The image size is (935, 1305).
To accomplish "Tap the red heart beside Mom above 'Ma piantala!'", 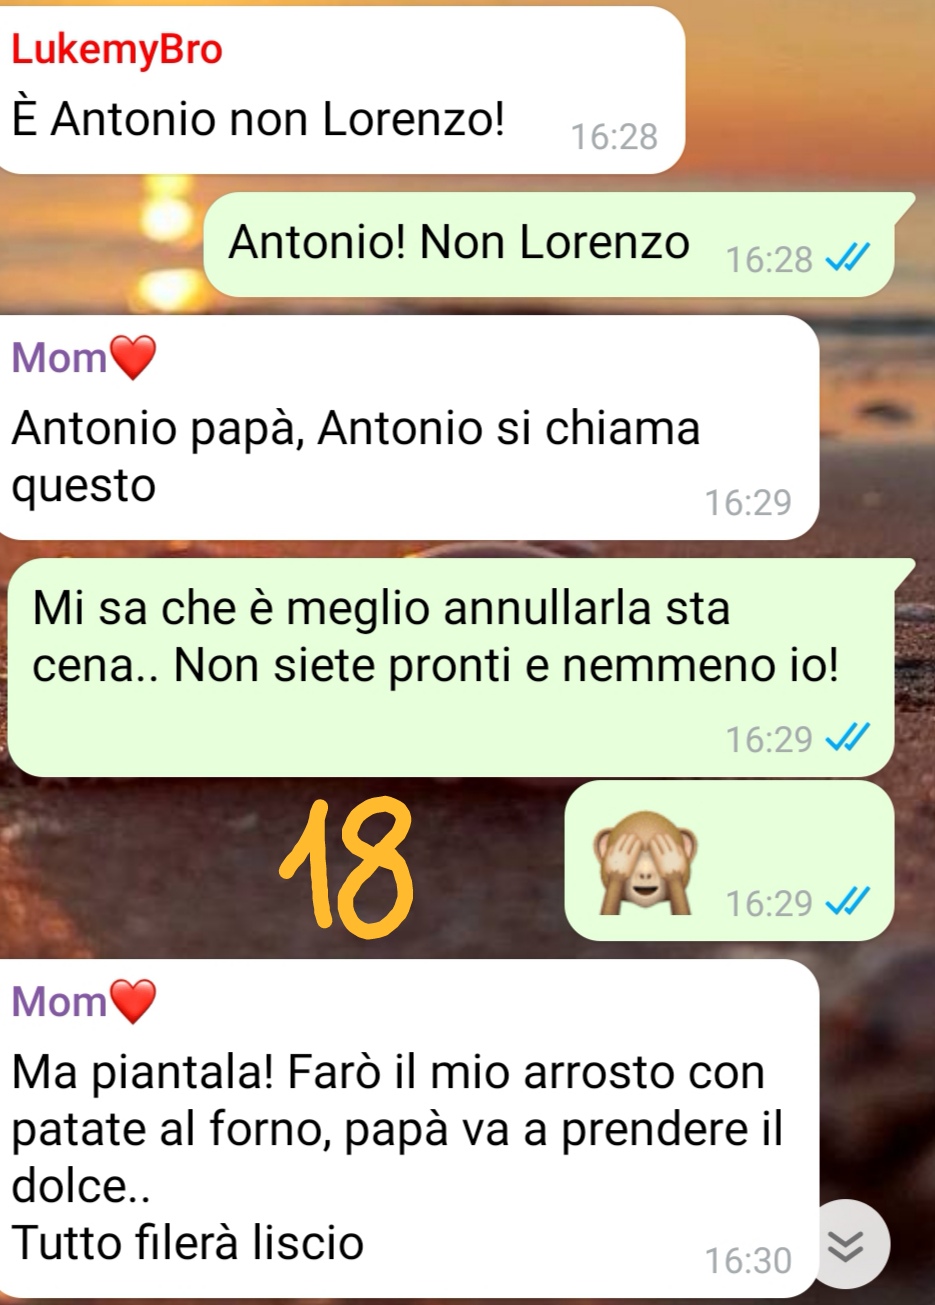I will [133, 1001].
